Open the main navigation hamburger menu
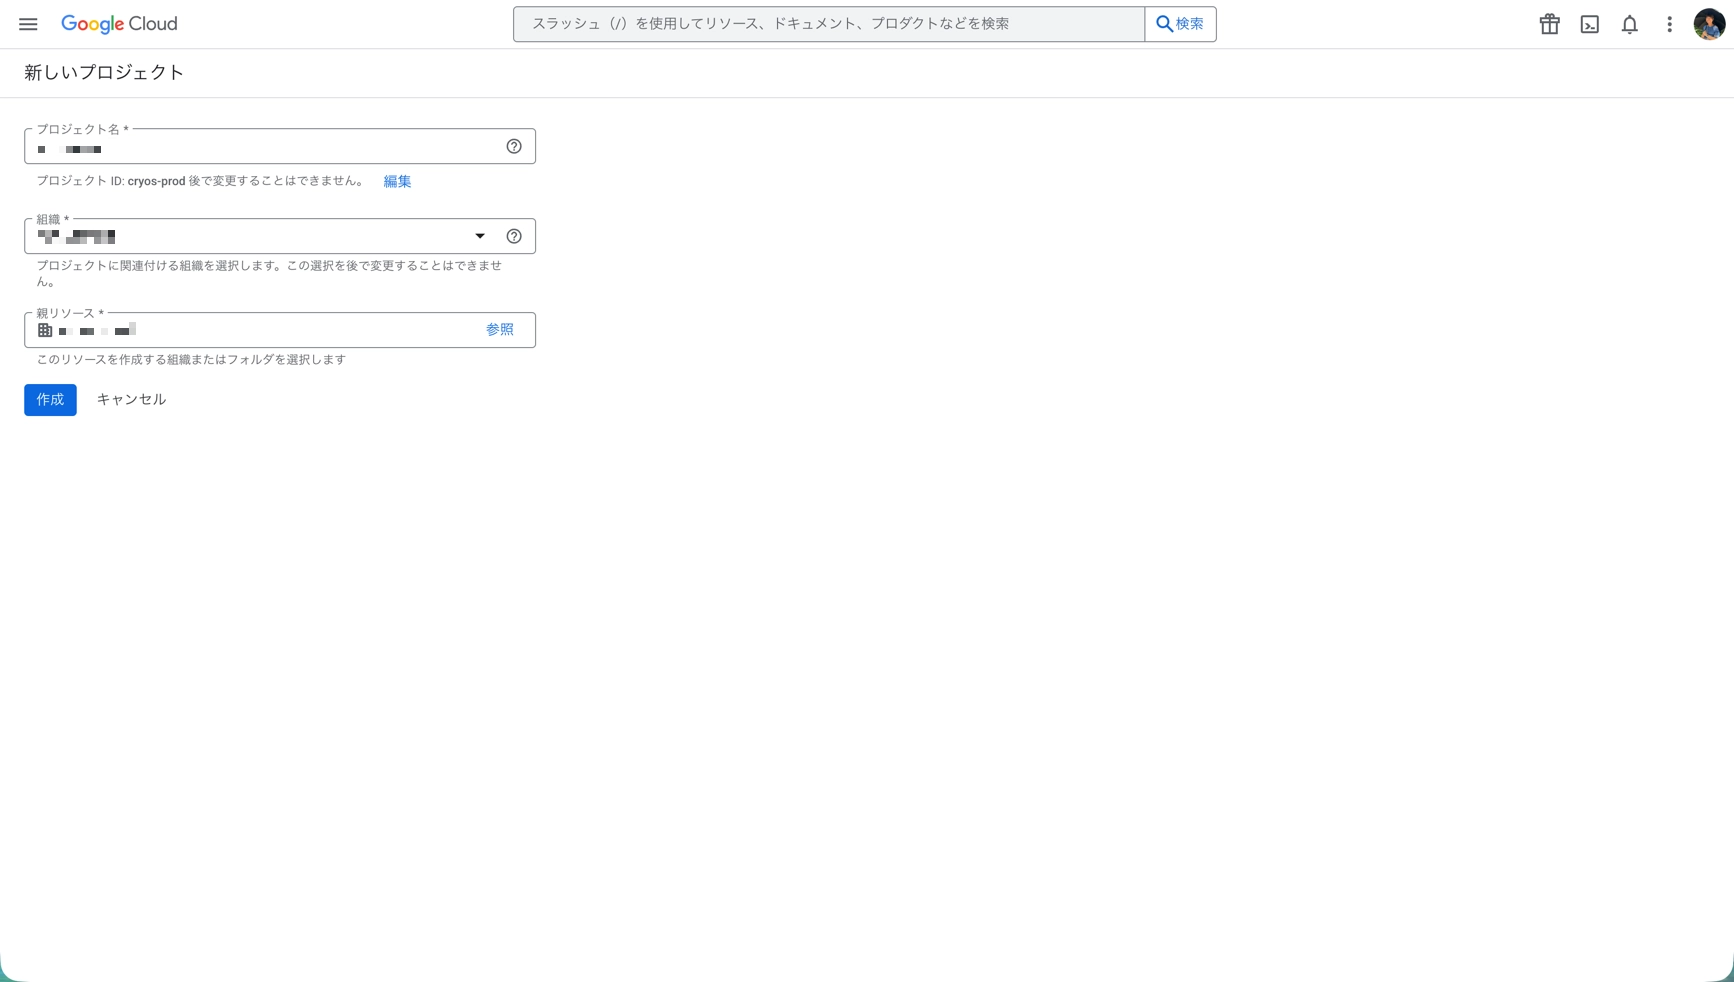This screenshot has height=982, width=1734. pos(28,24)
